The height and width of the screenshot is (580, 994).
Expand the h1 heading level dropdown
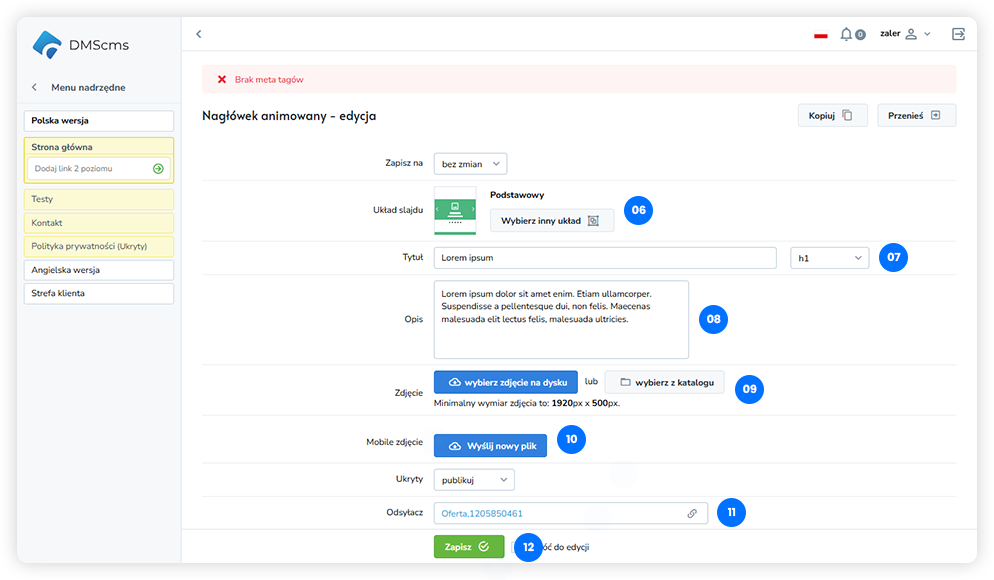coord(829,258)
